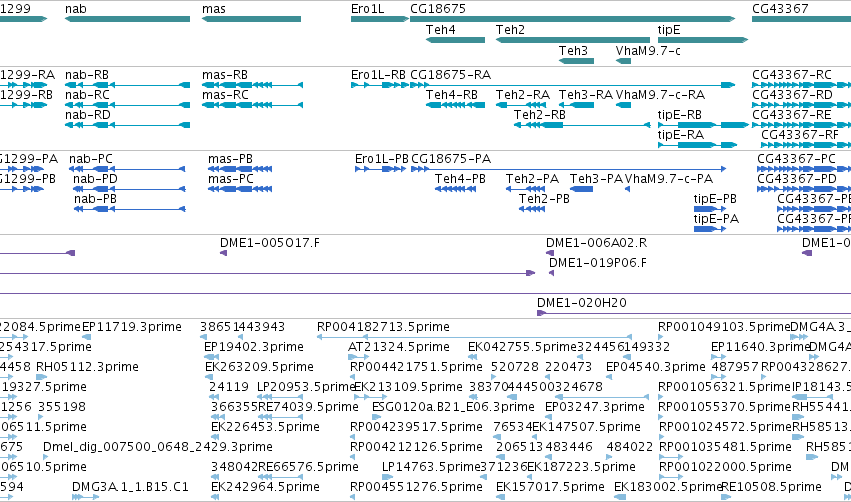Open the CG18675-RA transcript
Image resolution: width=851 pixels, height=502 pixels.
(x=573, y=85)
